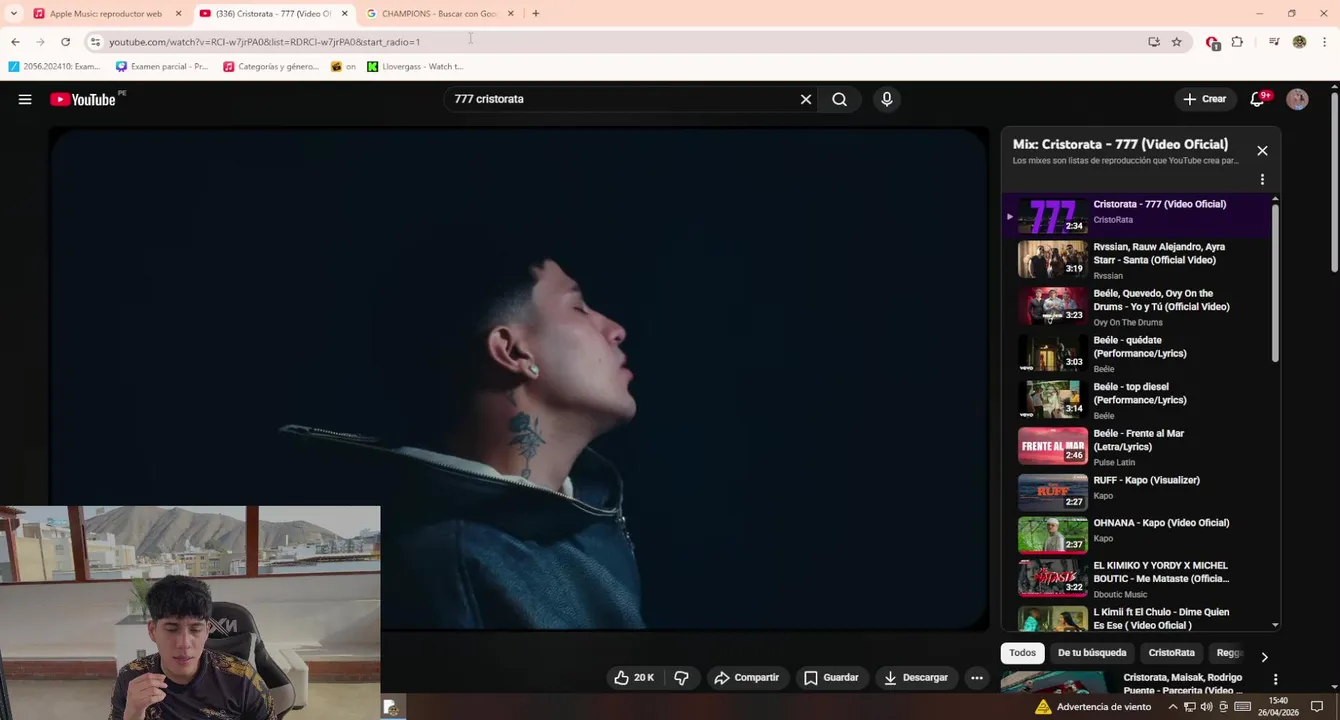Go back in browser history

click(x=15, y=42)
